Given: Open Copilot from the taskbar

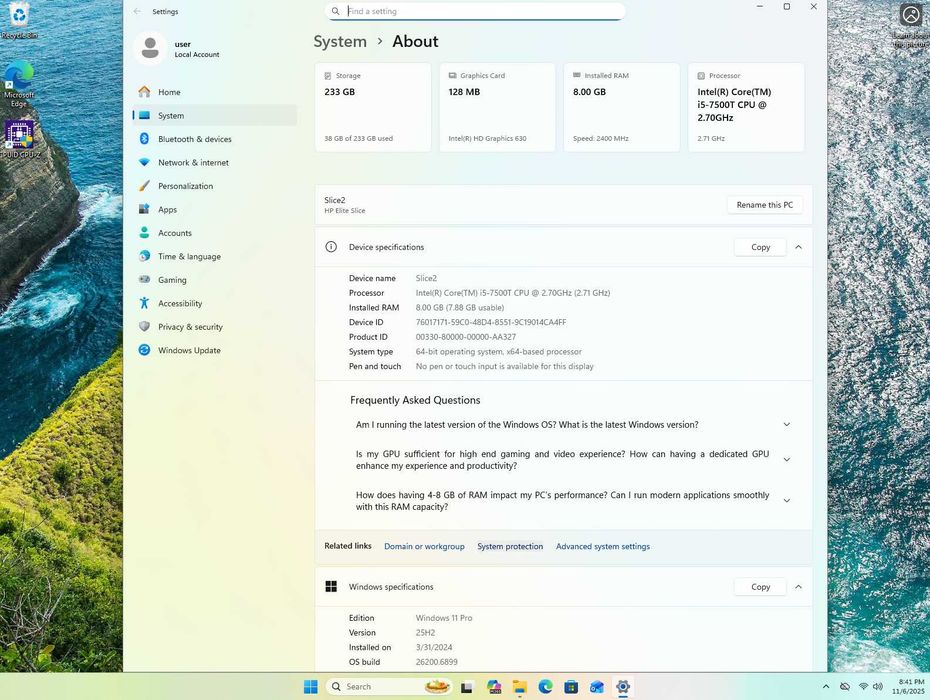Looking at the screenshot, I should pyautogui.click(x=493, y=687).
